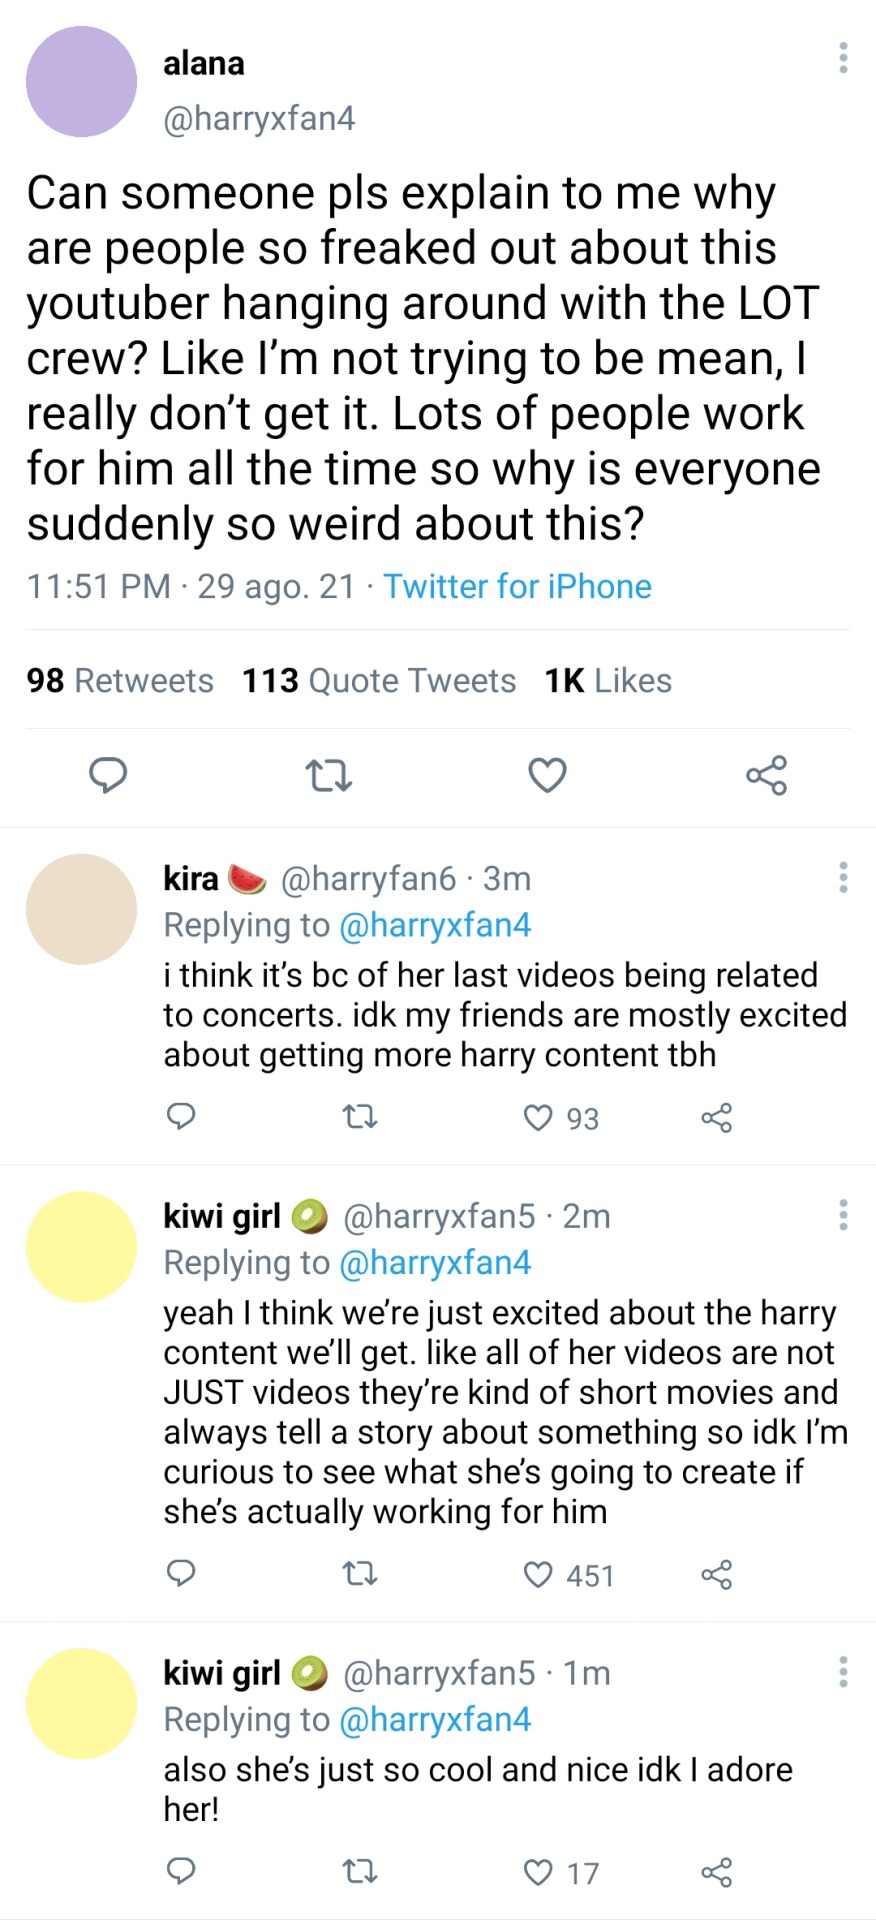Retweet kiwi girl's 'so cool and nice' reply

(360, 1871)
